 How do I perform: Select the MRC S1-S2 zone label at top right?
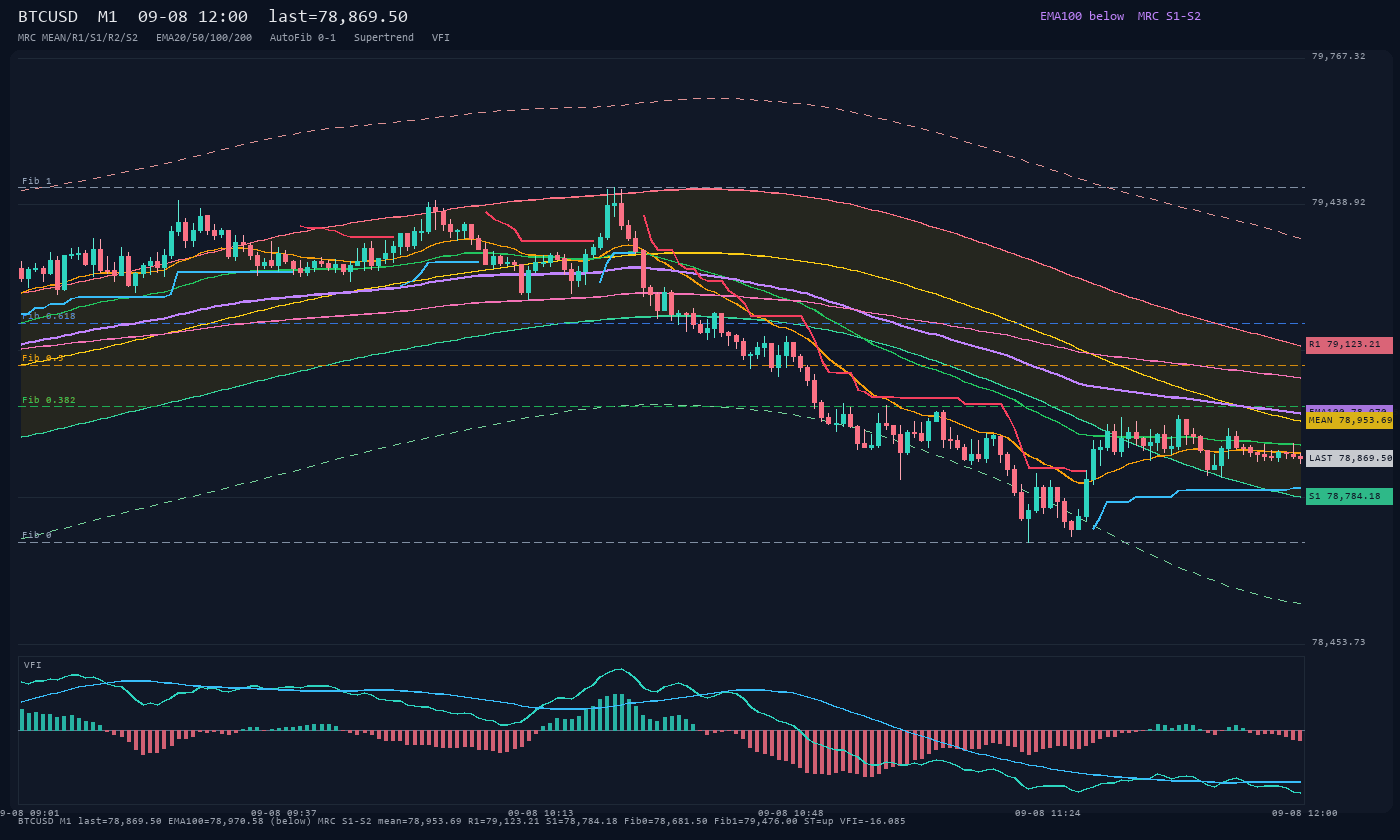[x=1169, y=16]
